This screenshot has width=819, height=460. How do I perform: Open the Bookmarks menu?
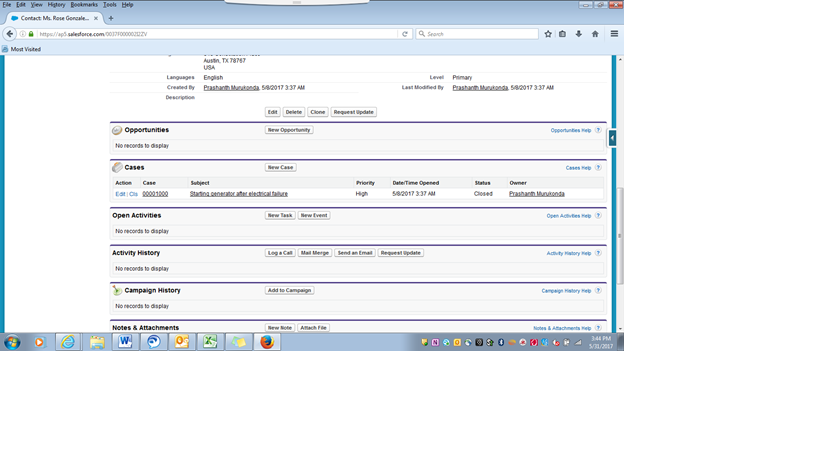tap(84, 5)
